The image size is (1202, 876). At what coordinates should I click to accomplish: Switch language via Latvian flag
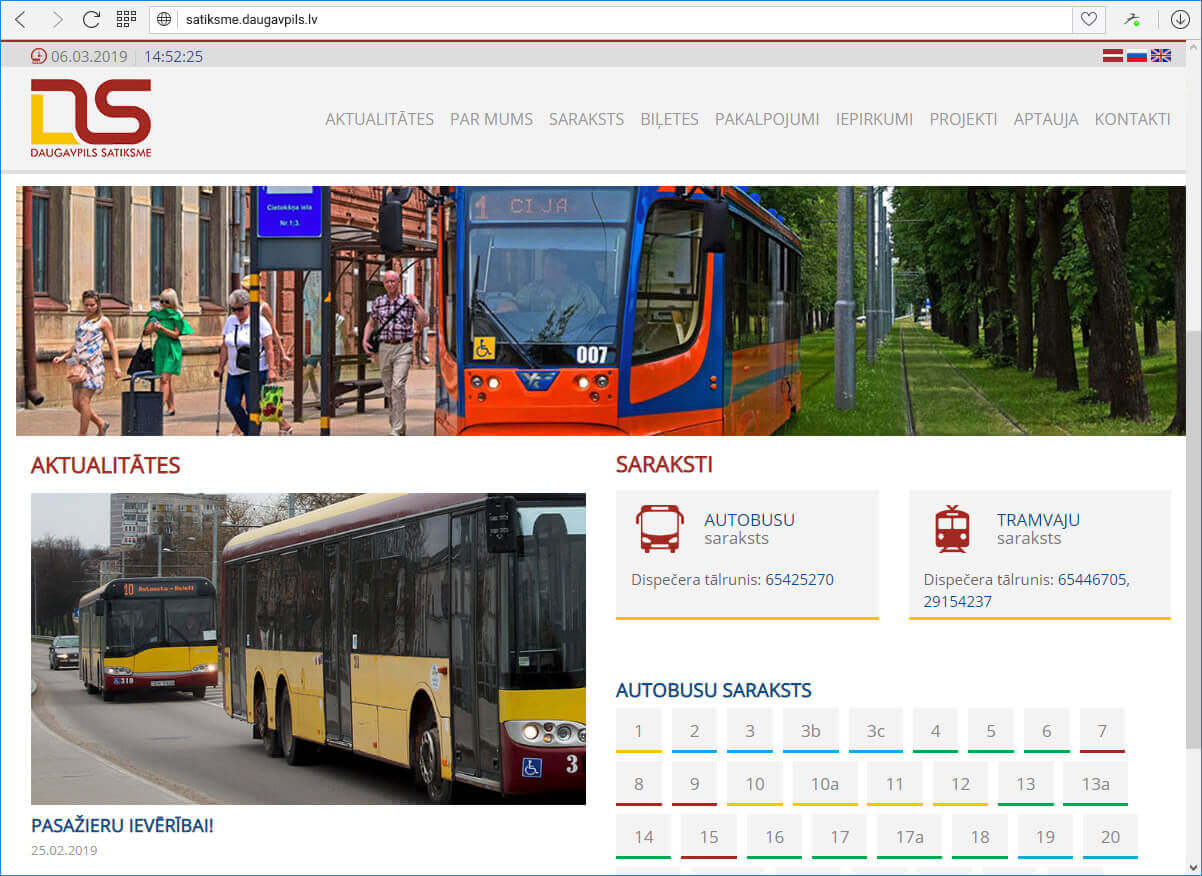pyautogui.click(x=1113, y=56)
